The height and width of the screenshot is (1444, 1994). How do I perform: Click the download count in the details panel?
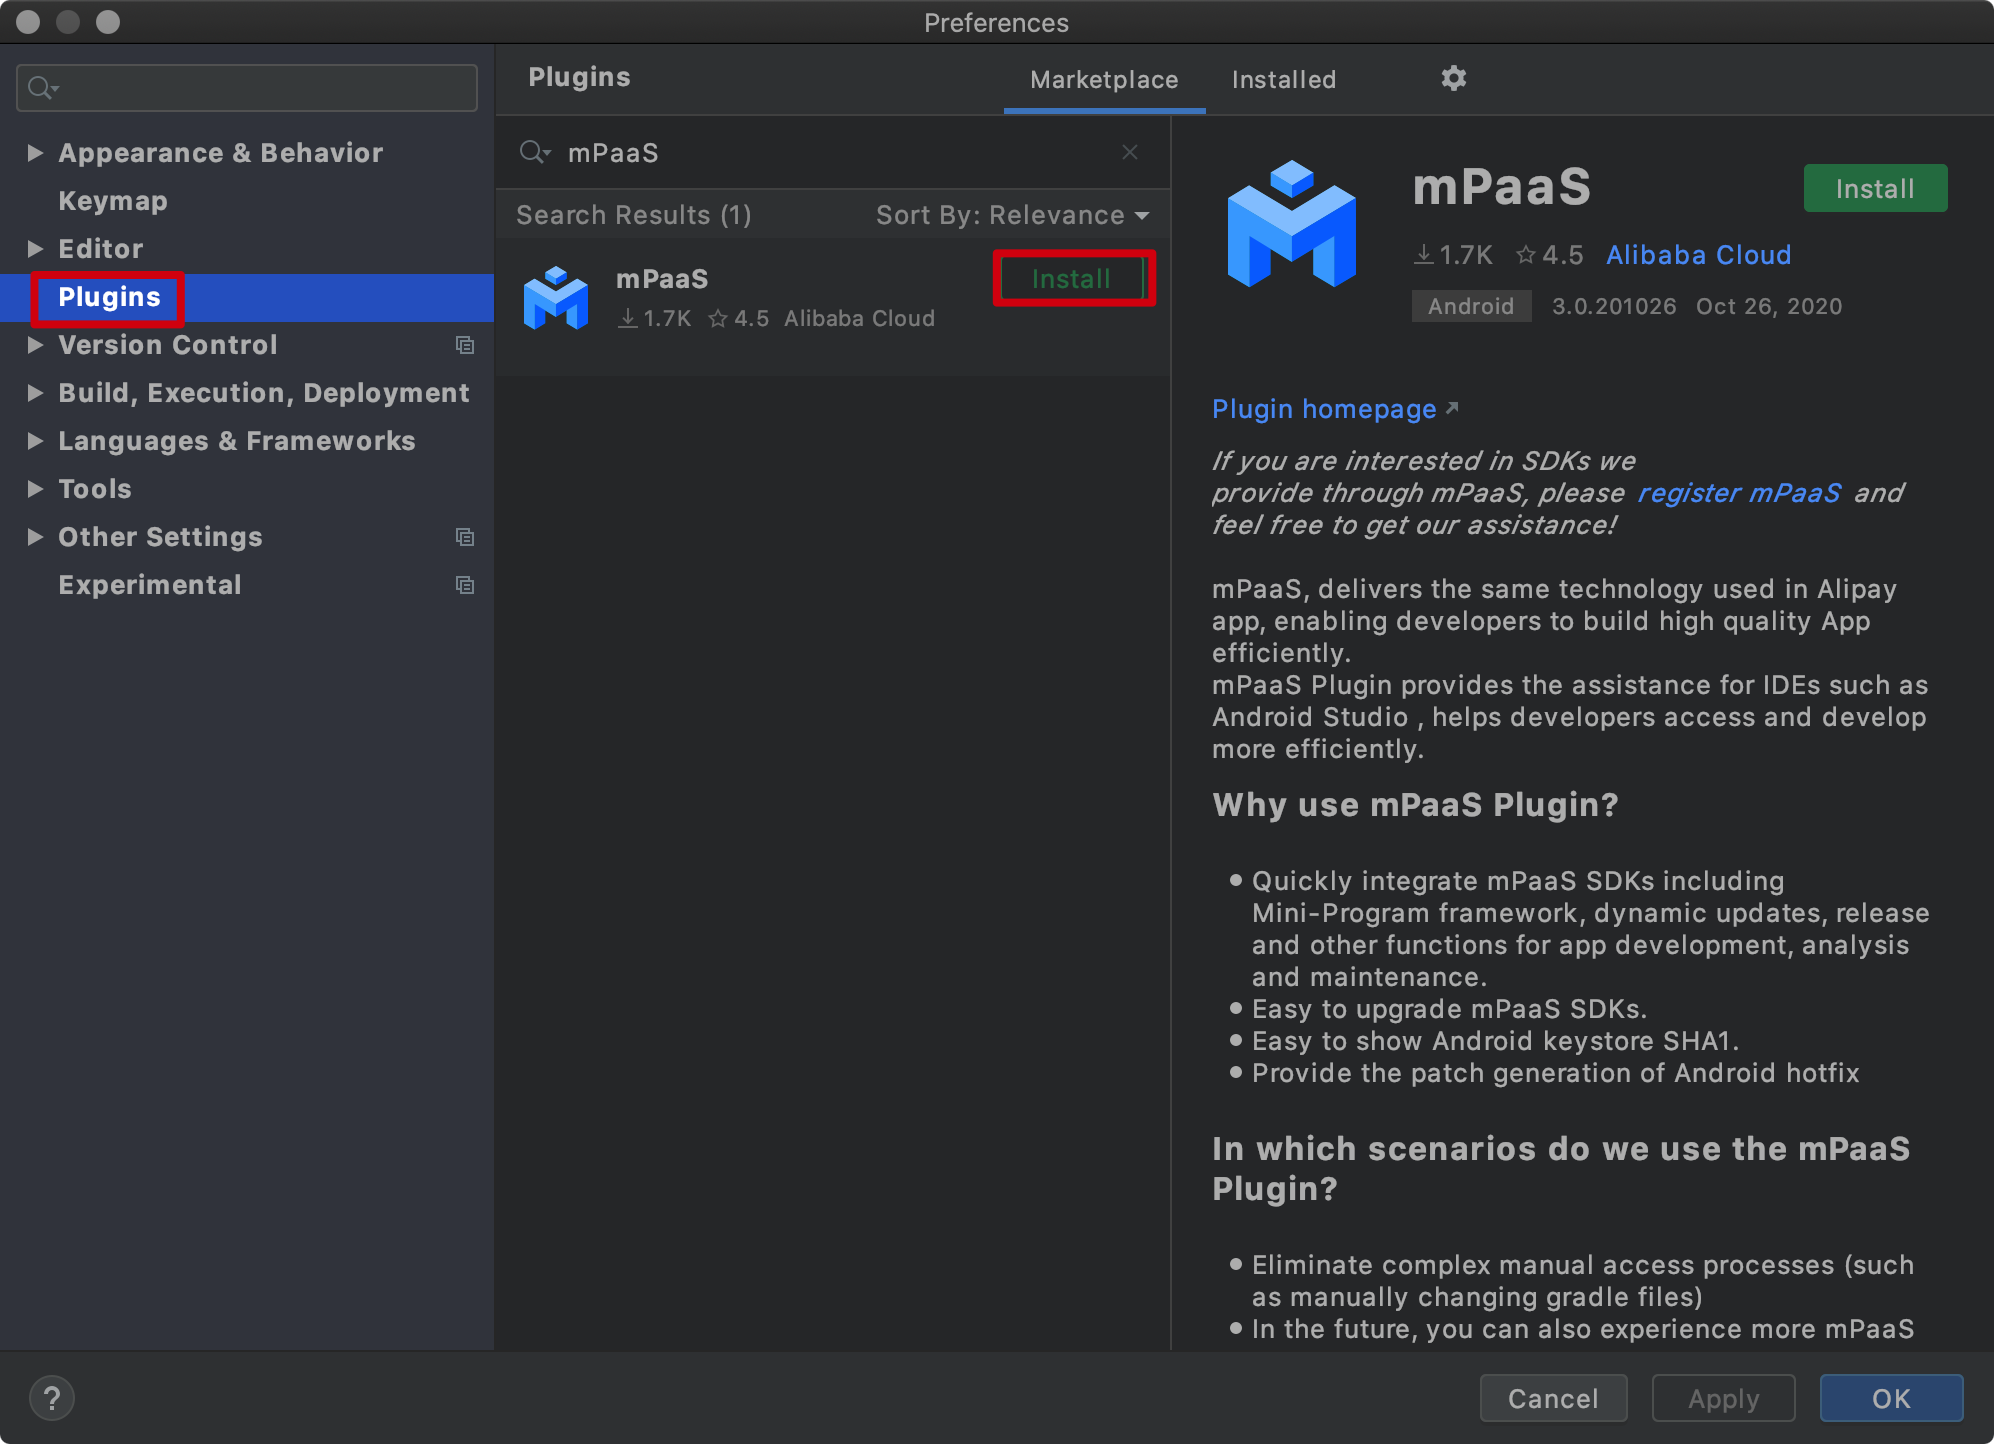click(1453, 255)
